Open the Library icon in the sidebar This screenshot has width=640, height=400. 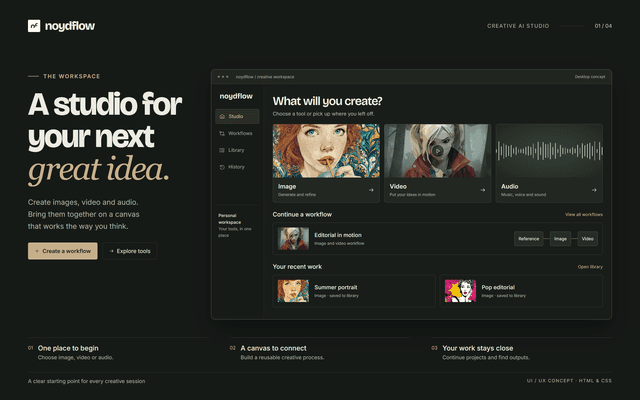click(222, 150)
